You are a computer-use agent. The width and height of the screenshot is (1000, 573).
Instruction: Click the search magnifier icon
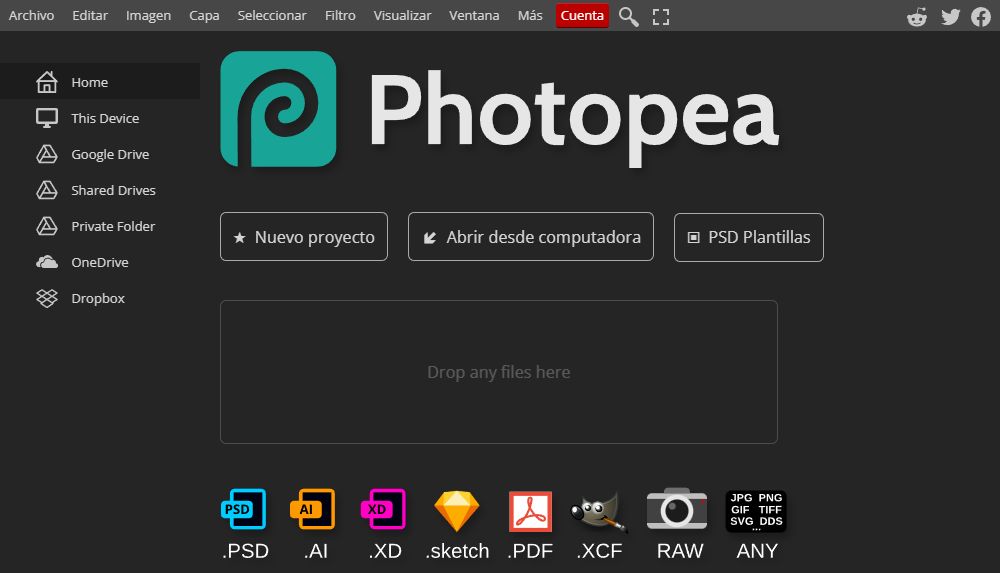coord(629,17)
